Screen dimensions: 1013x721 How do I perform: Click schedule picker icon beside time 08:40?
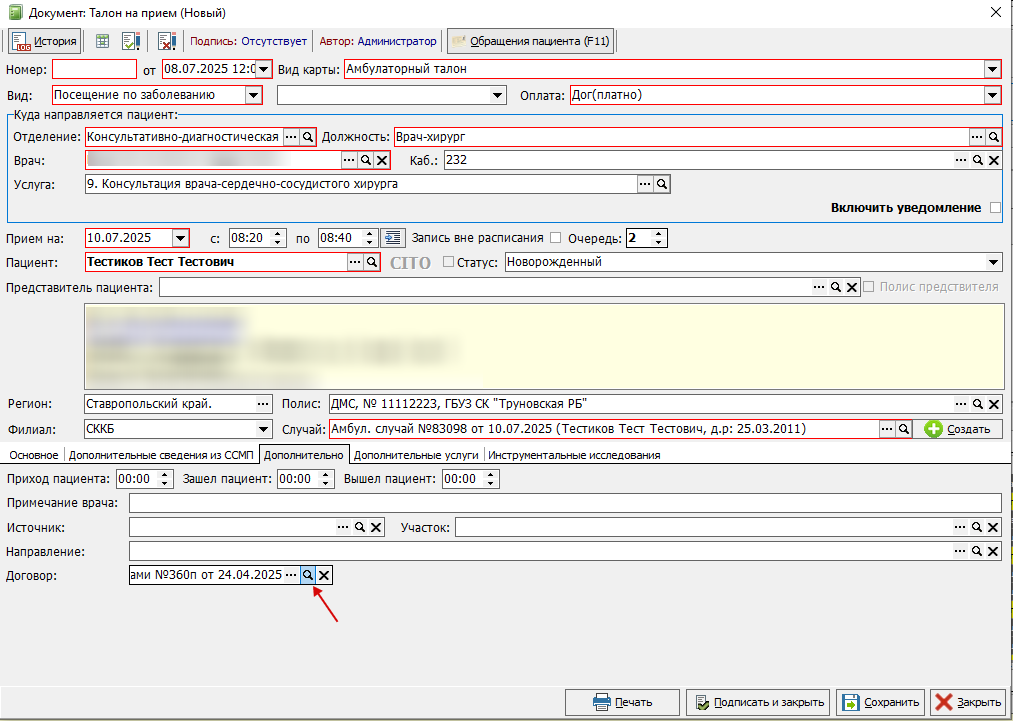coord(393,238)
